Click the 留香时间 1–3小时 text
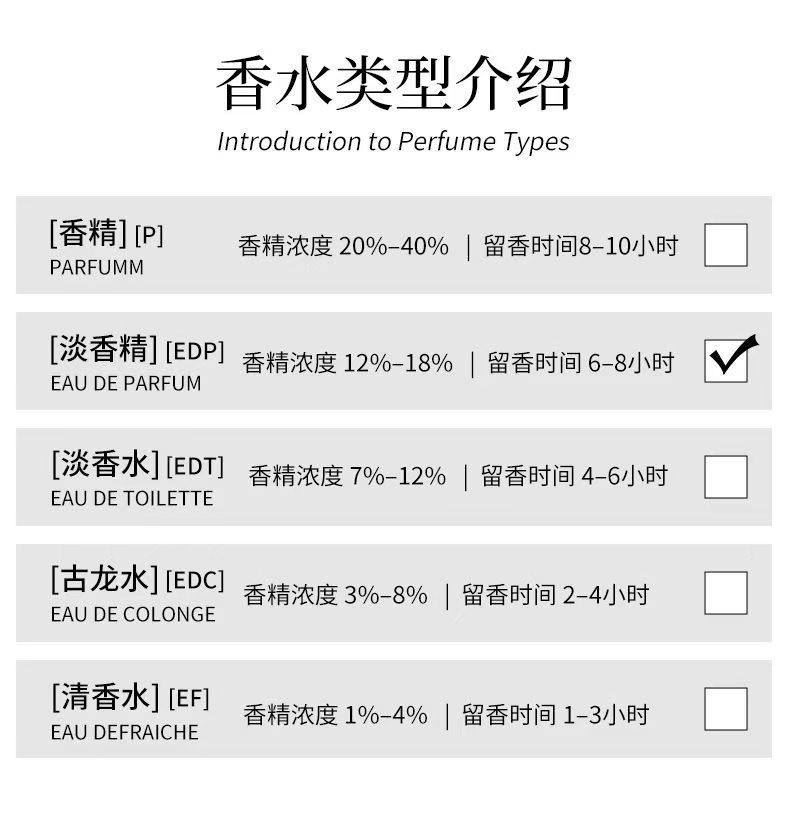Image resolution: width=790 pixels, height=815 pixels. [x=555, y=715]
